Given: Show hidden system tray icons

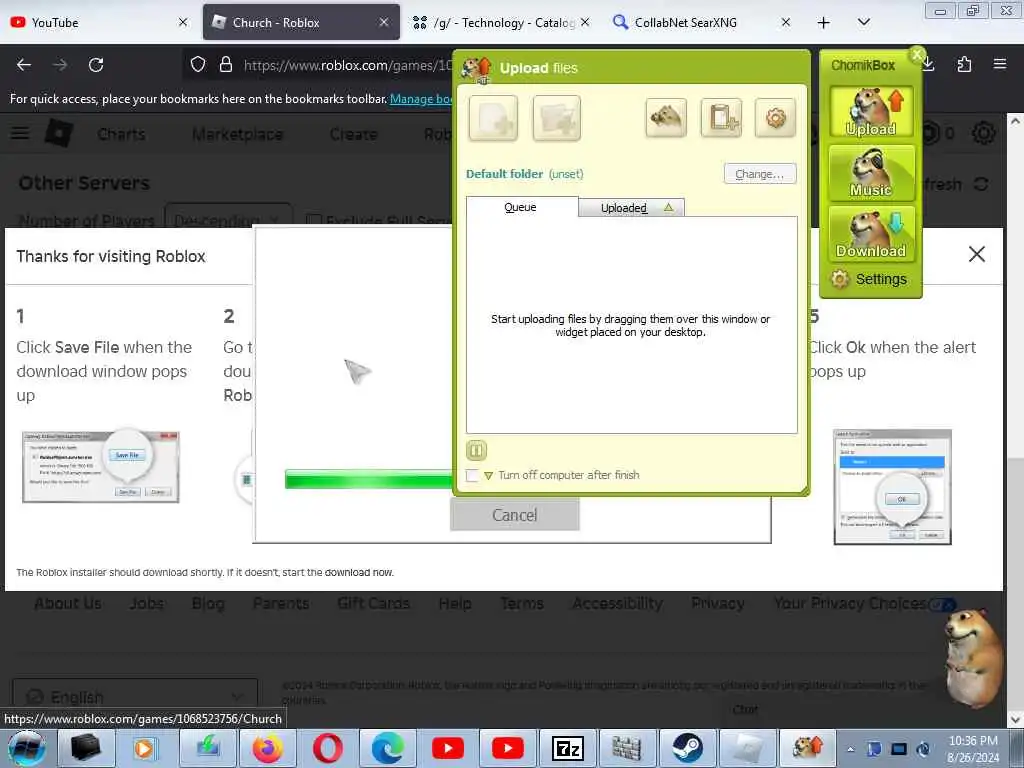Looking at the screenshot, I should pyautogui.click(x=850, y=749).
